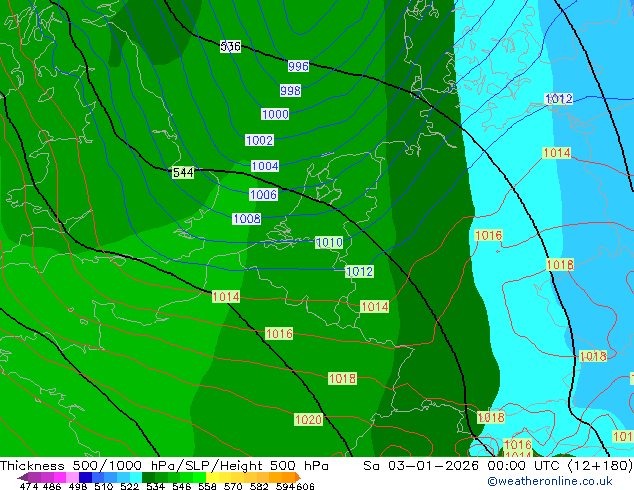
Task: Click the 498 legend value
Action: click(x=78, y=486)
